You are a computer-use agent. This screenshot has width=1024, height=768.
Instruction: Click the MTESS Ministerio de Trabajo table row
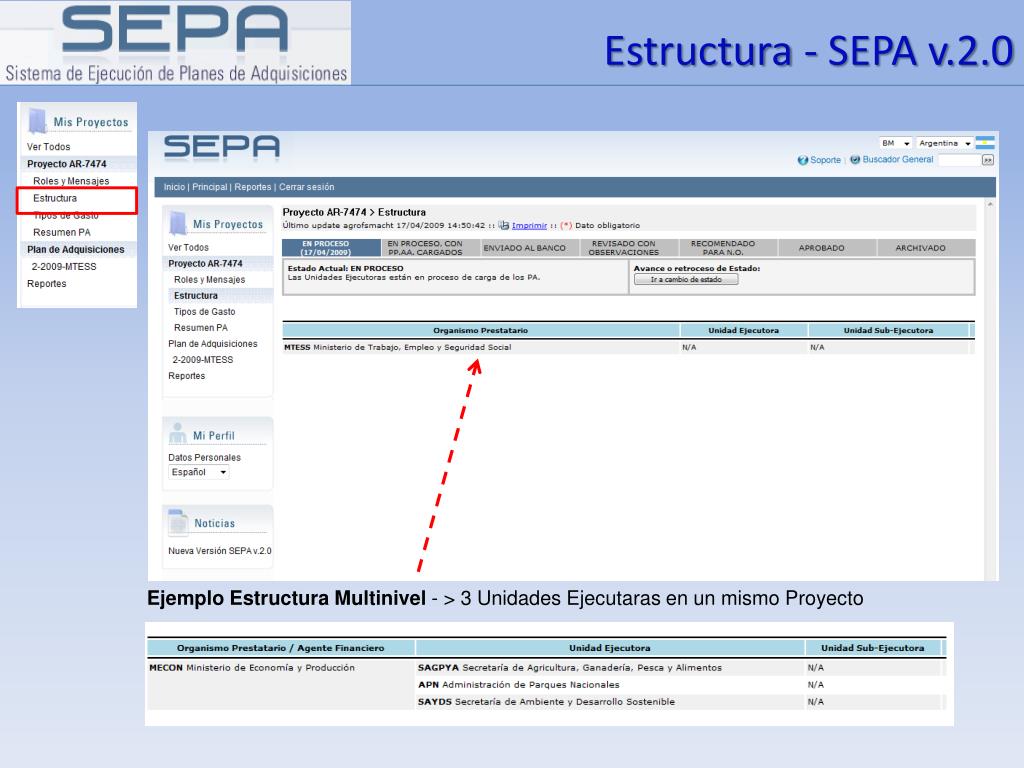tap(626, 347)
